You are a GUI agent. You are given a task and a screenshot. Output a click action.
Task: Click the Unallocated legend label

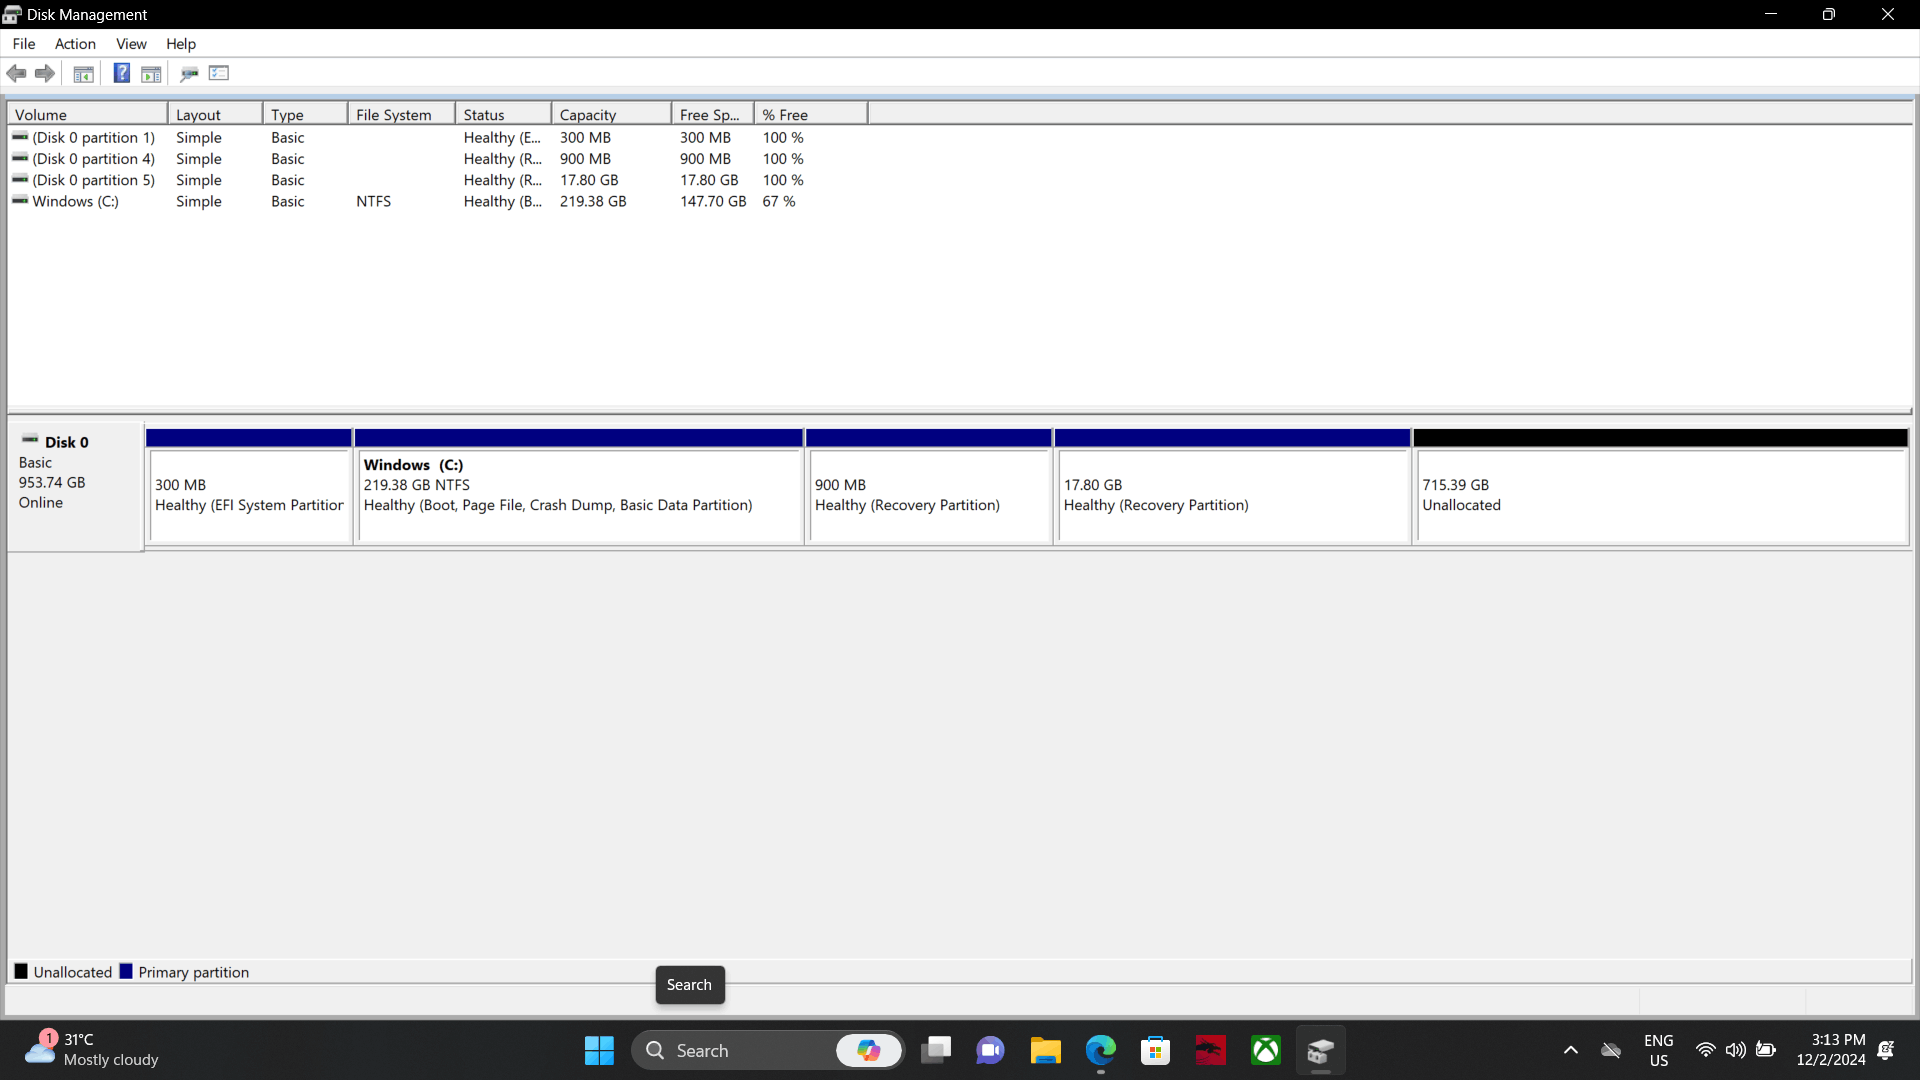[73, 972]
